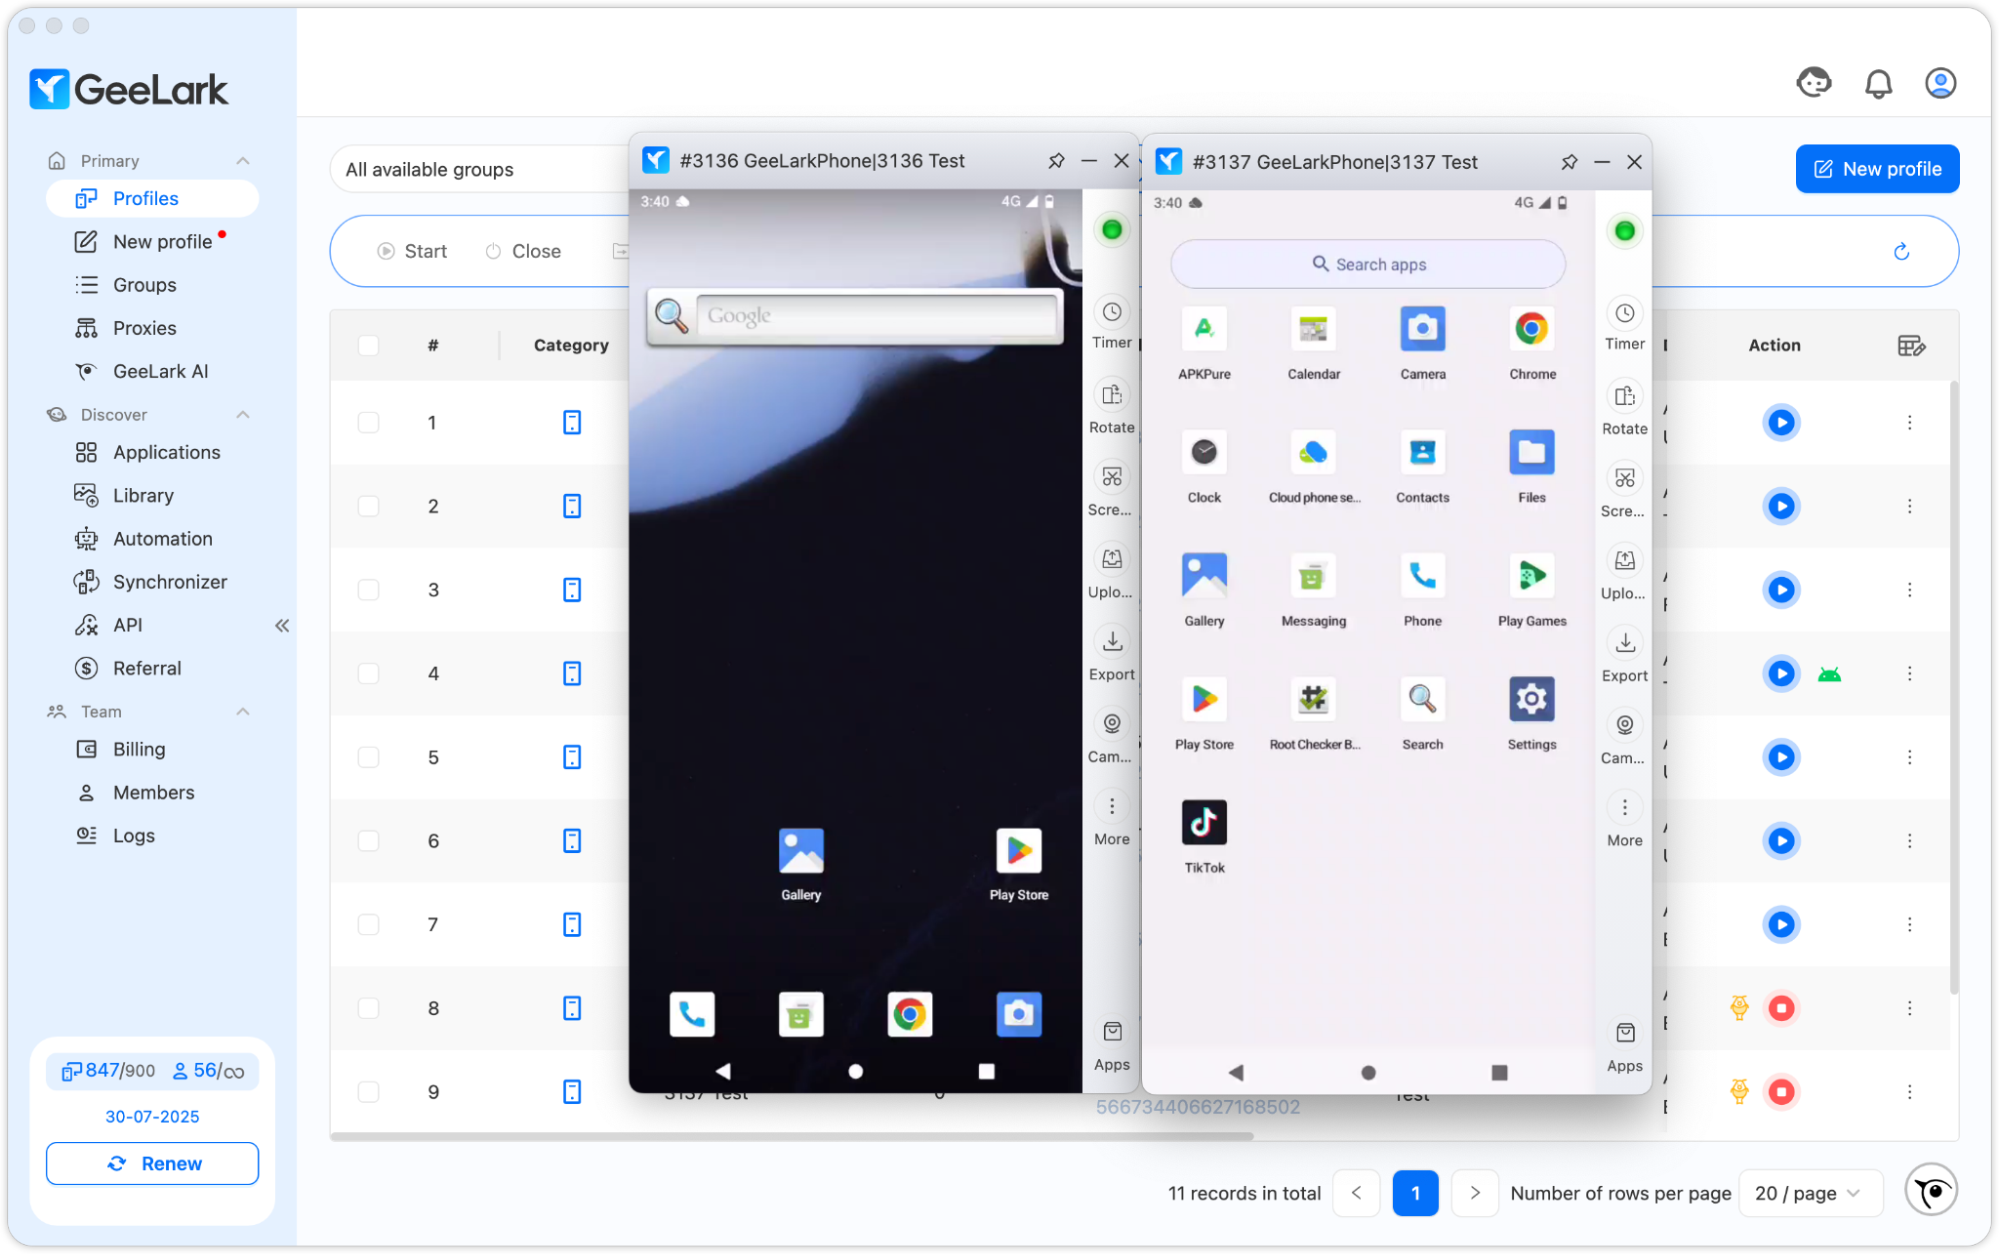Viewport: 1999px width, 1255px height.
Task: Open More options in window 3136
Action: tap(1111, 819)
